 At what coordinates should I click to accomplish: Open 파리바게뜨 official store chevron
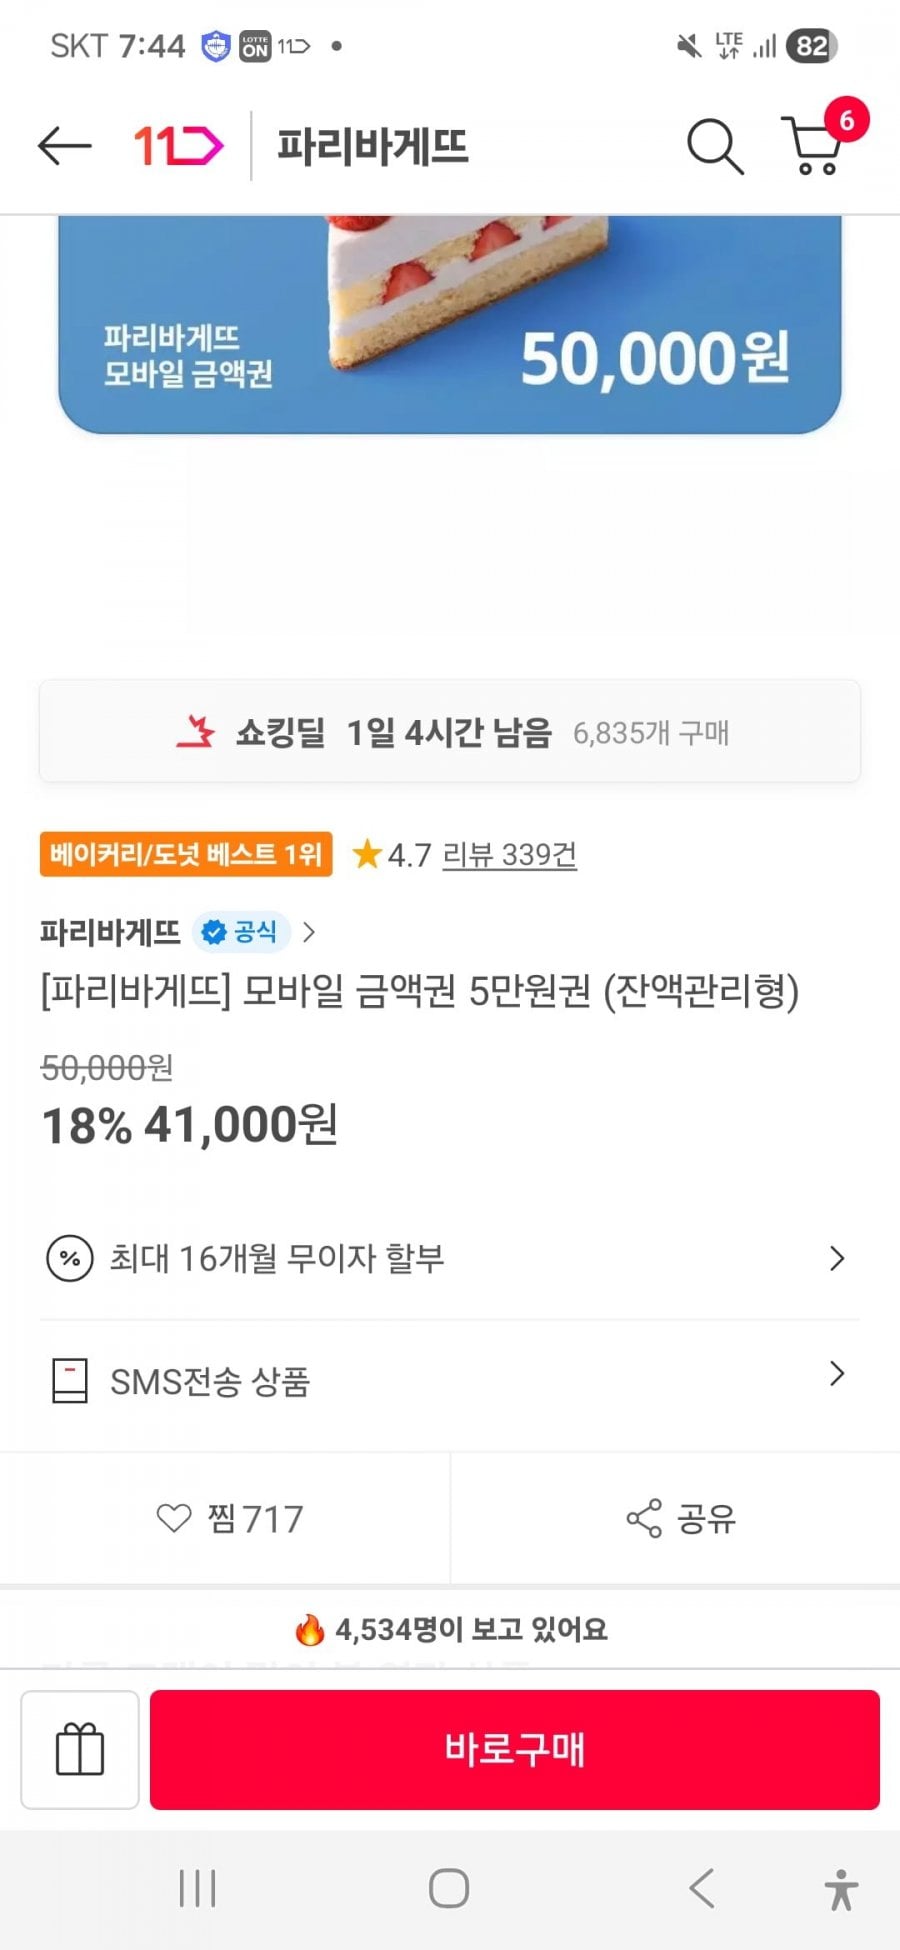(309, 933)
